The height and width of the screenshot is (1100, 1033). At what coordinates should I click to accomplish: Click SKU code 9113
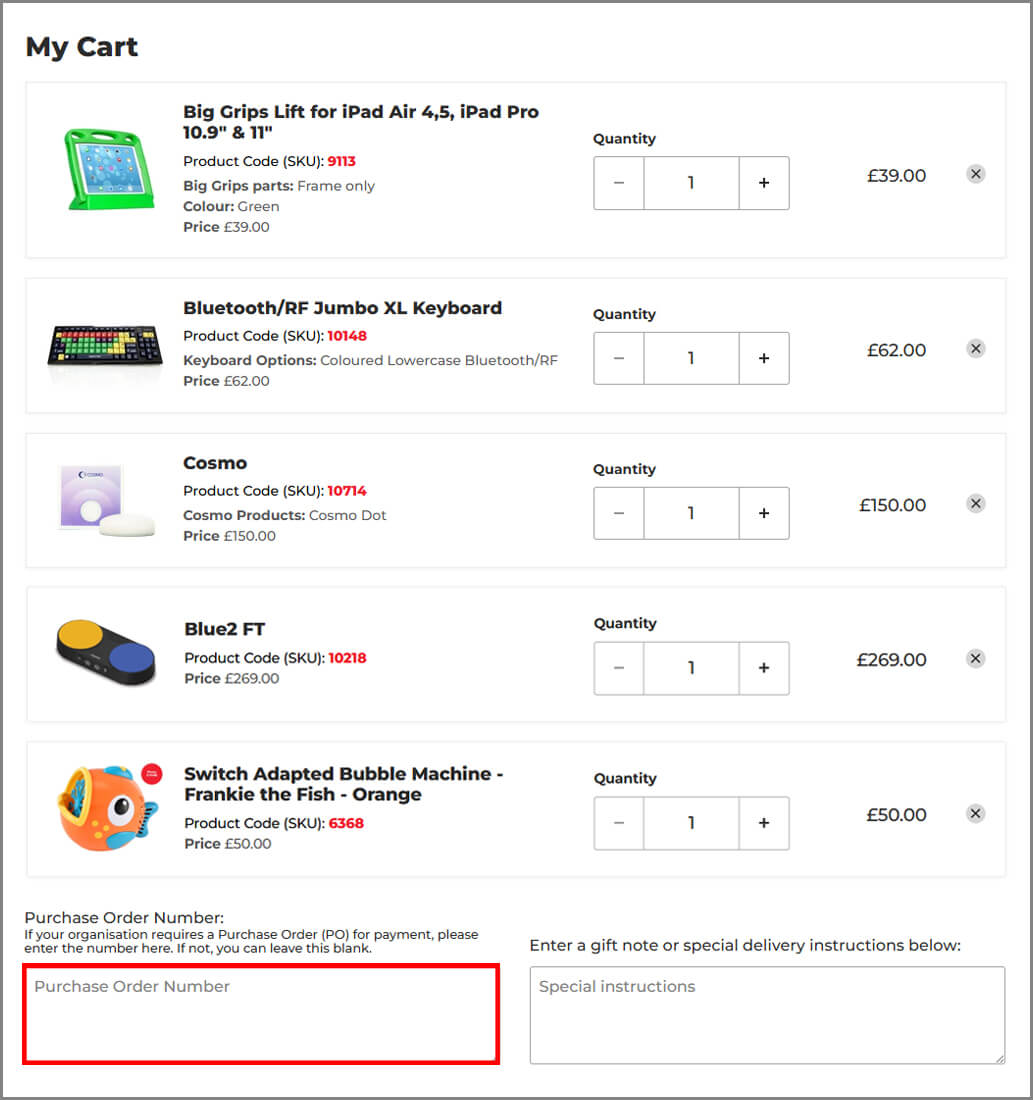pos(342,161)
